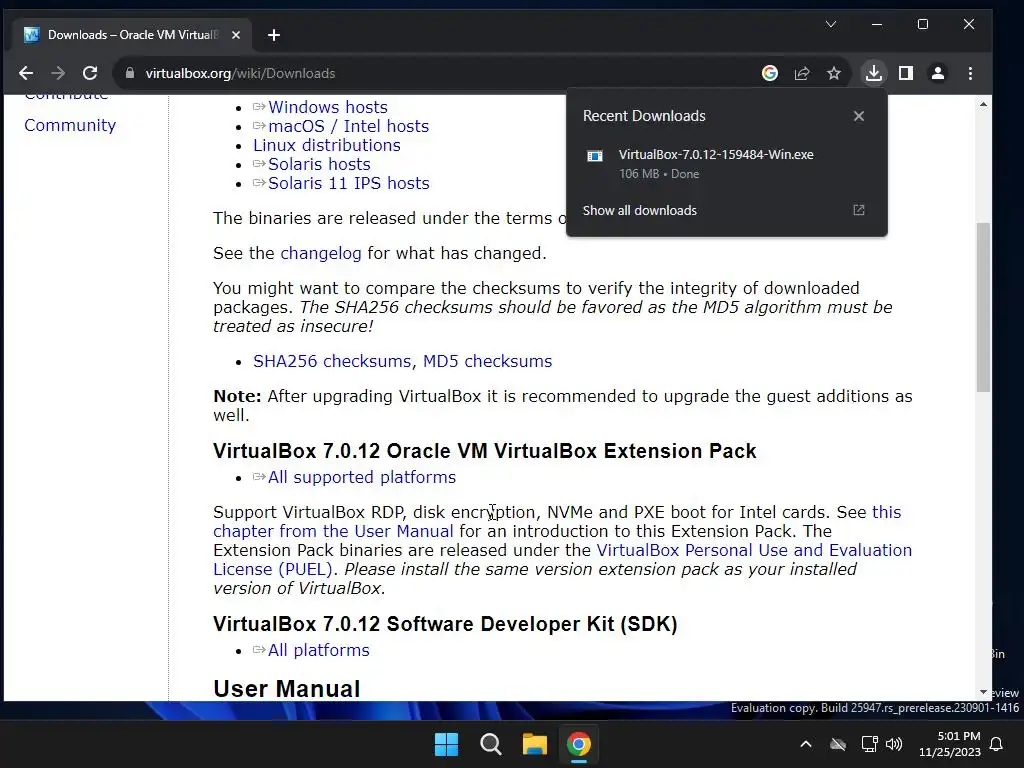Open the macOS / Intel hosts link
Image resolution: width=1024 pixels, height=768 pixels.
[348, 126]
